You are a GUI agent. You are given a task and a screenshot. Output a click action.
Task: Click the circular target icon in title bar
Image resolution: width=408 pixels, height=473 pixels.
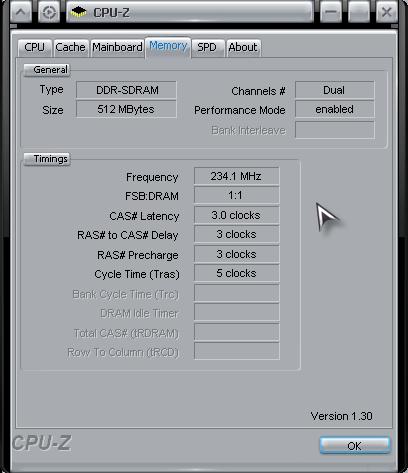click(x=49, y=12)
